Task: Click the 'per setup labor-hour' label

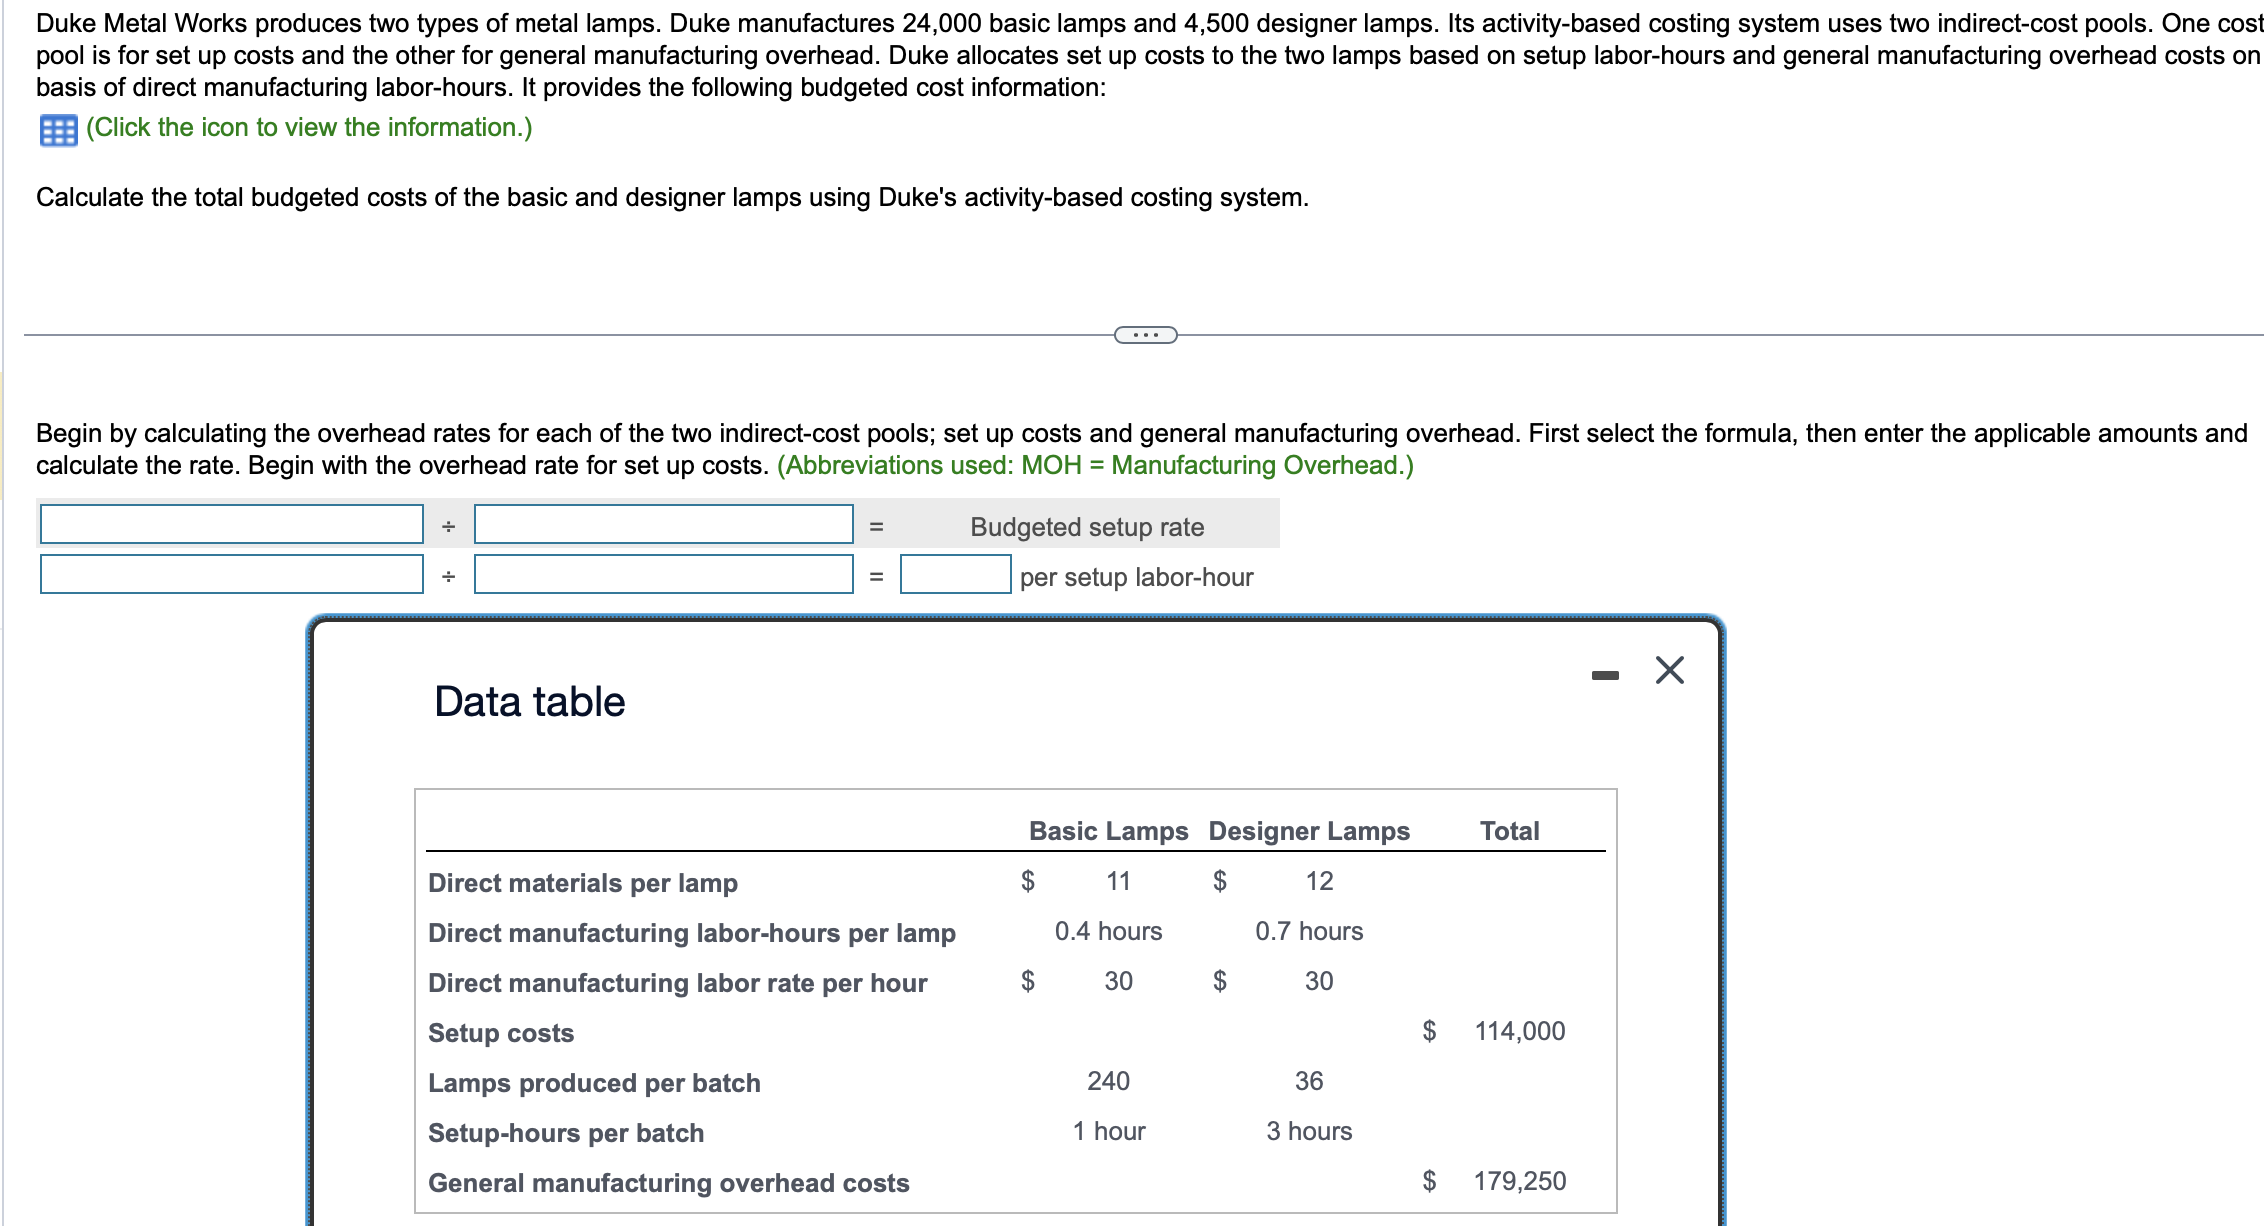Action: tap(1135, 577)
